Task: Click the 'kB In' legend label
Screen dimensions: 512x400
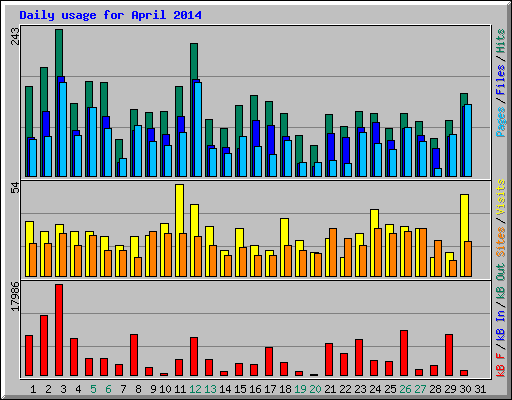Action: tap(500, 325)
